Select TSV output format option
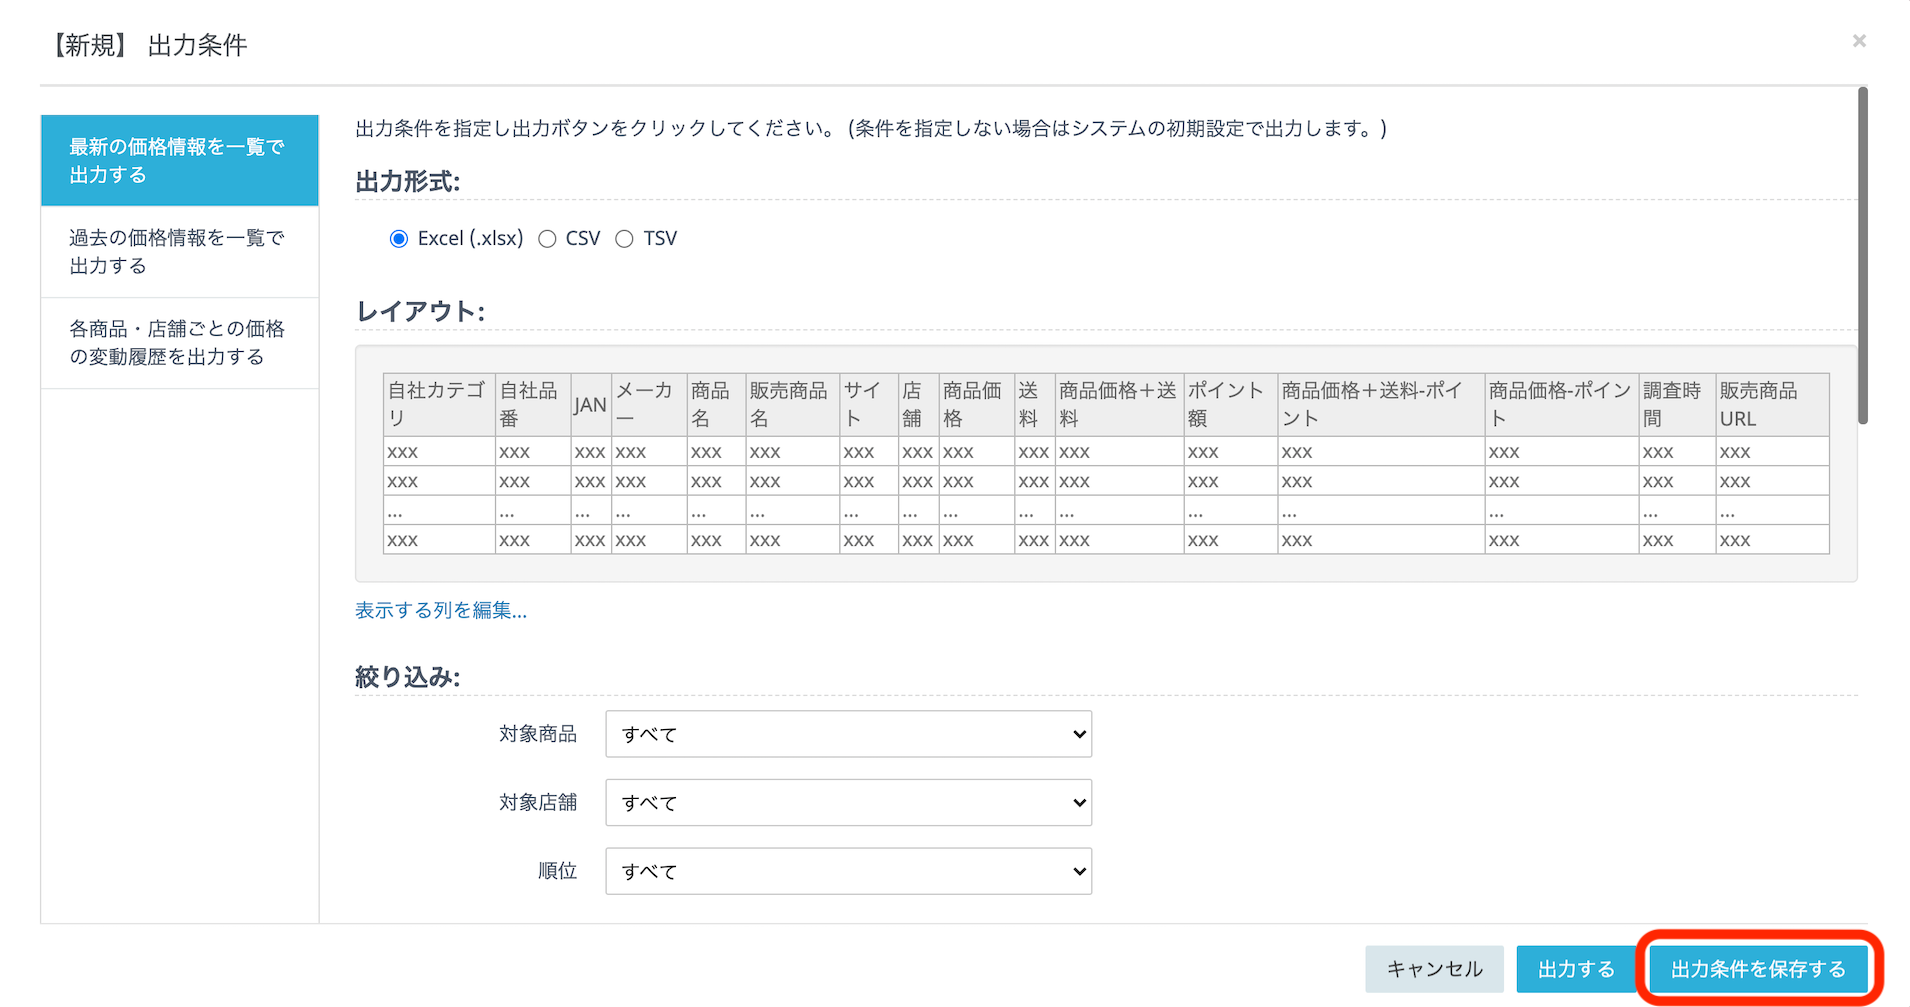The width and height of the screenshot is (1910, 1007). coord(624,239)
